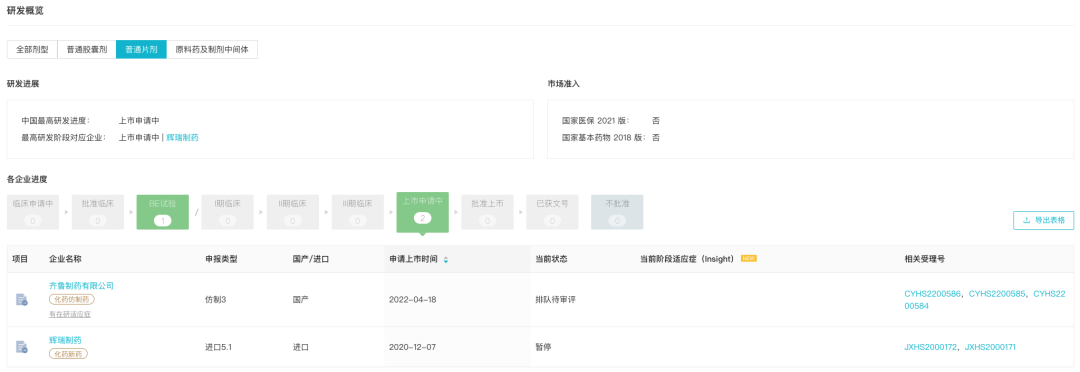Expand 有在研适应症 under 齐鲁制药
Screen dimensions: 1080x372
70,314
